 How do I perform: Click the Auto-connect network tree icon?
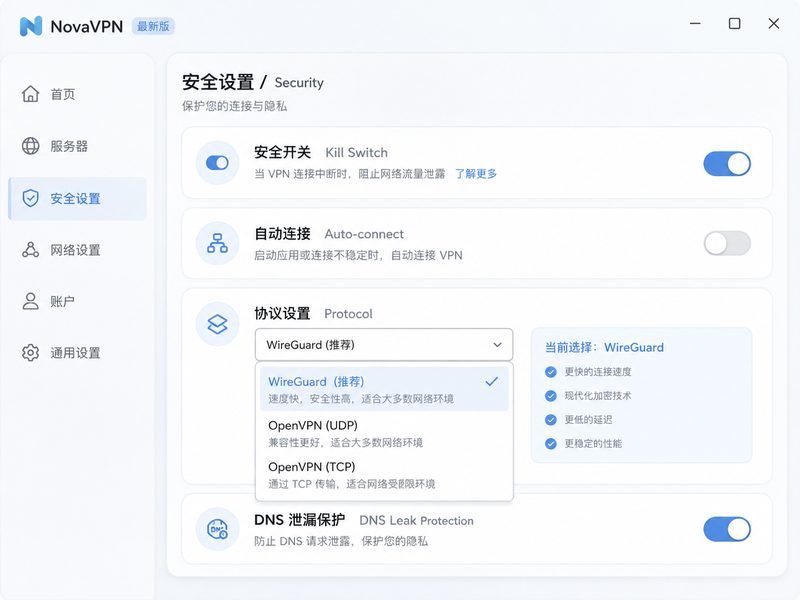(217, 243)
